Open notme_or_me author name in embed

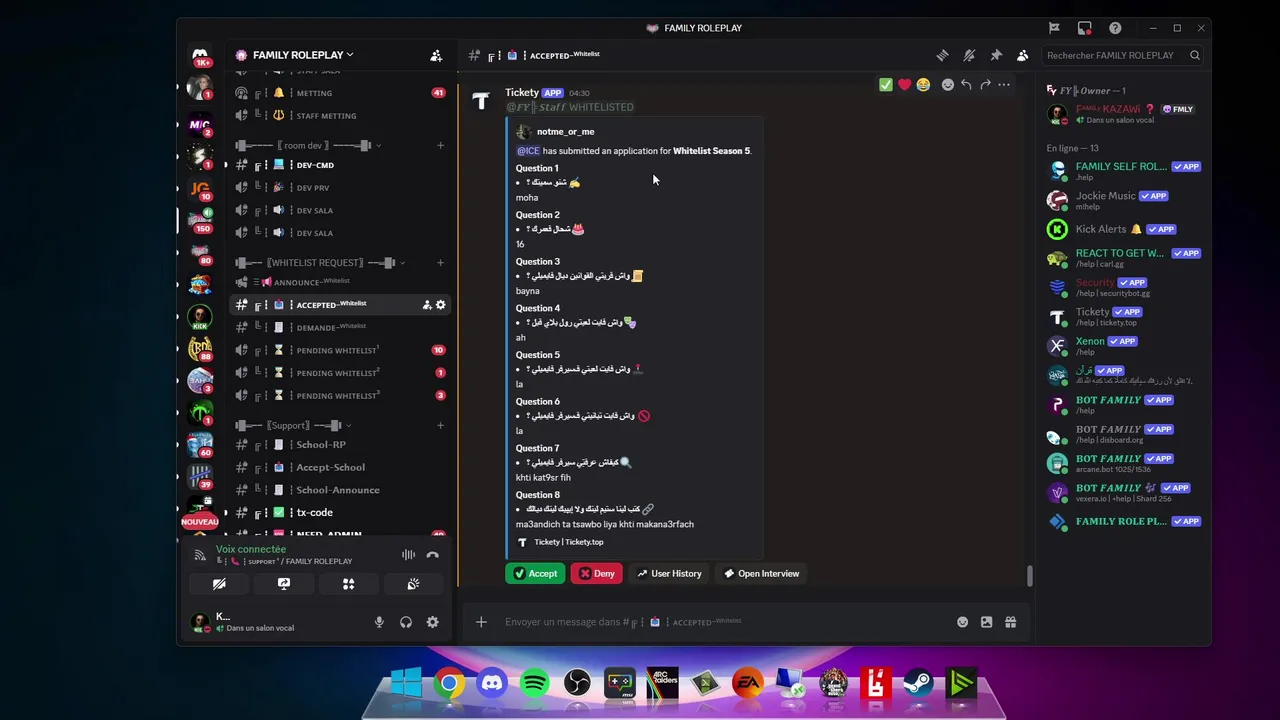[565, 132]
